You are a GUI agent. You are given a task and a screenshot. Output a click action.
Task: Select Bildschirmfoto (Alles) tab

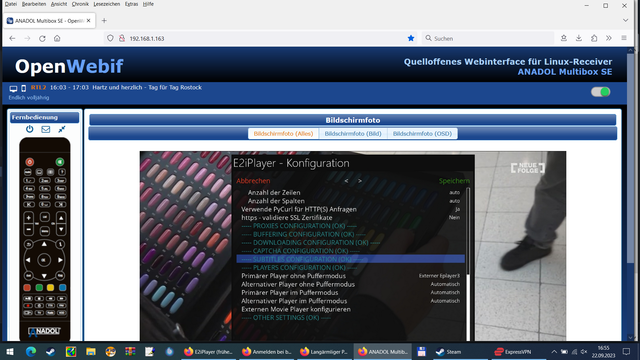pos(283,133)
